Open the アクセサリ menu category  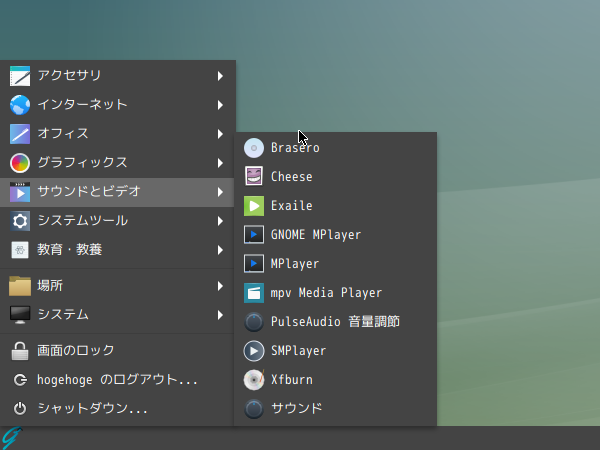point(117,76)
